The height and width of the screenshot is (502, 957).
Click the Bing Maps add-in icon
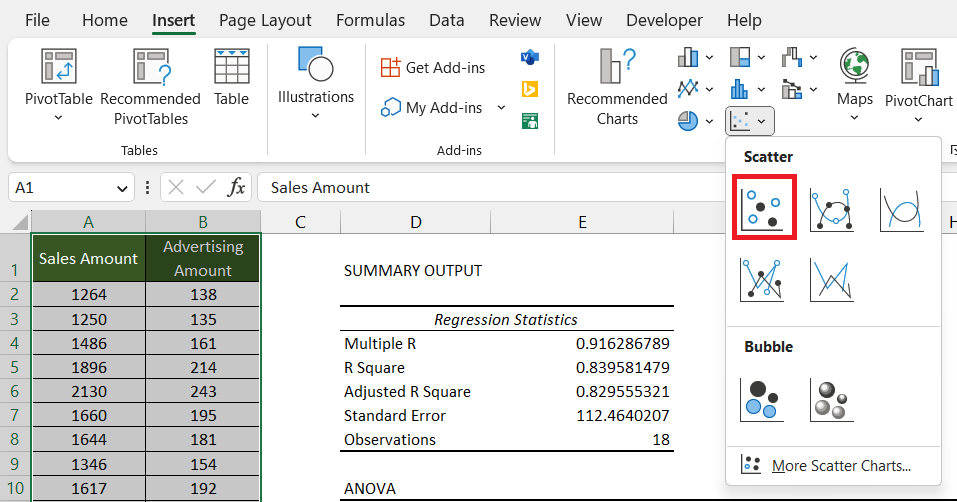(530, 89)
